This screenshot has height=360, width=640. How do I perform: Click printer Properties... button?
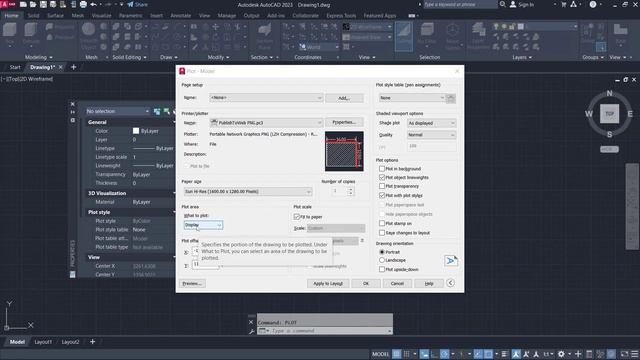tap(344, 122)
